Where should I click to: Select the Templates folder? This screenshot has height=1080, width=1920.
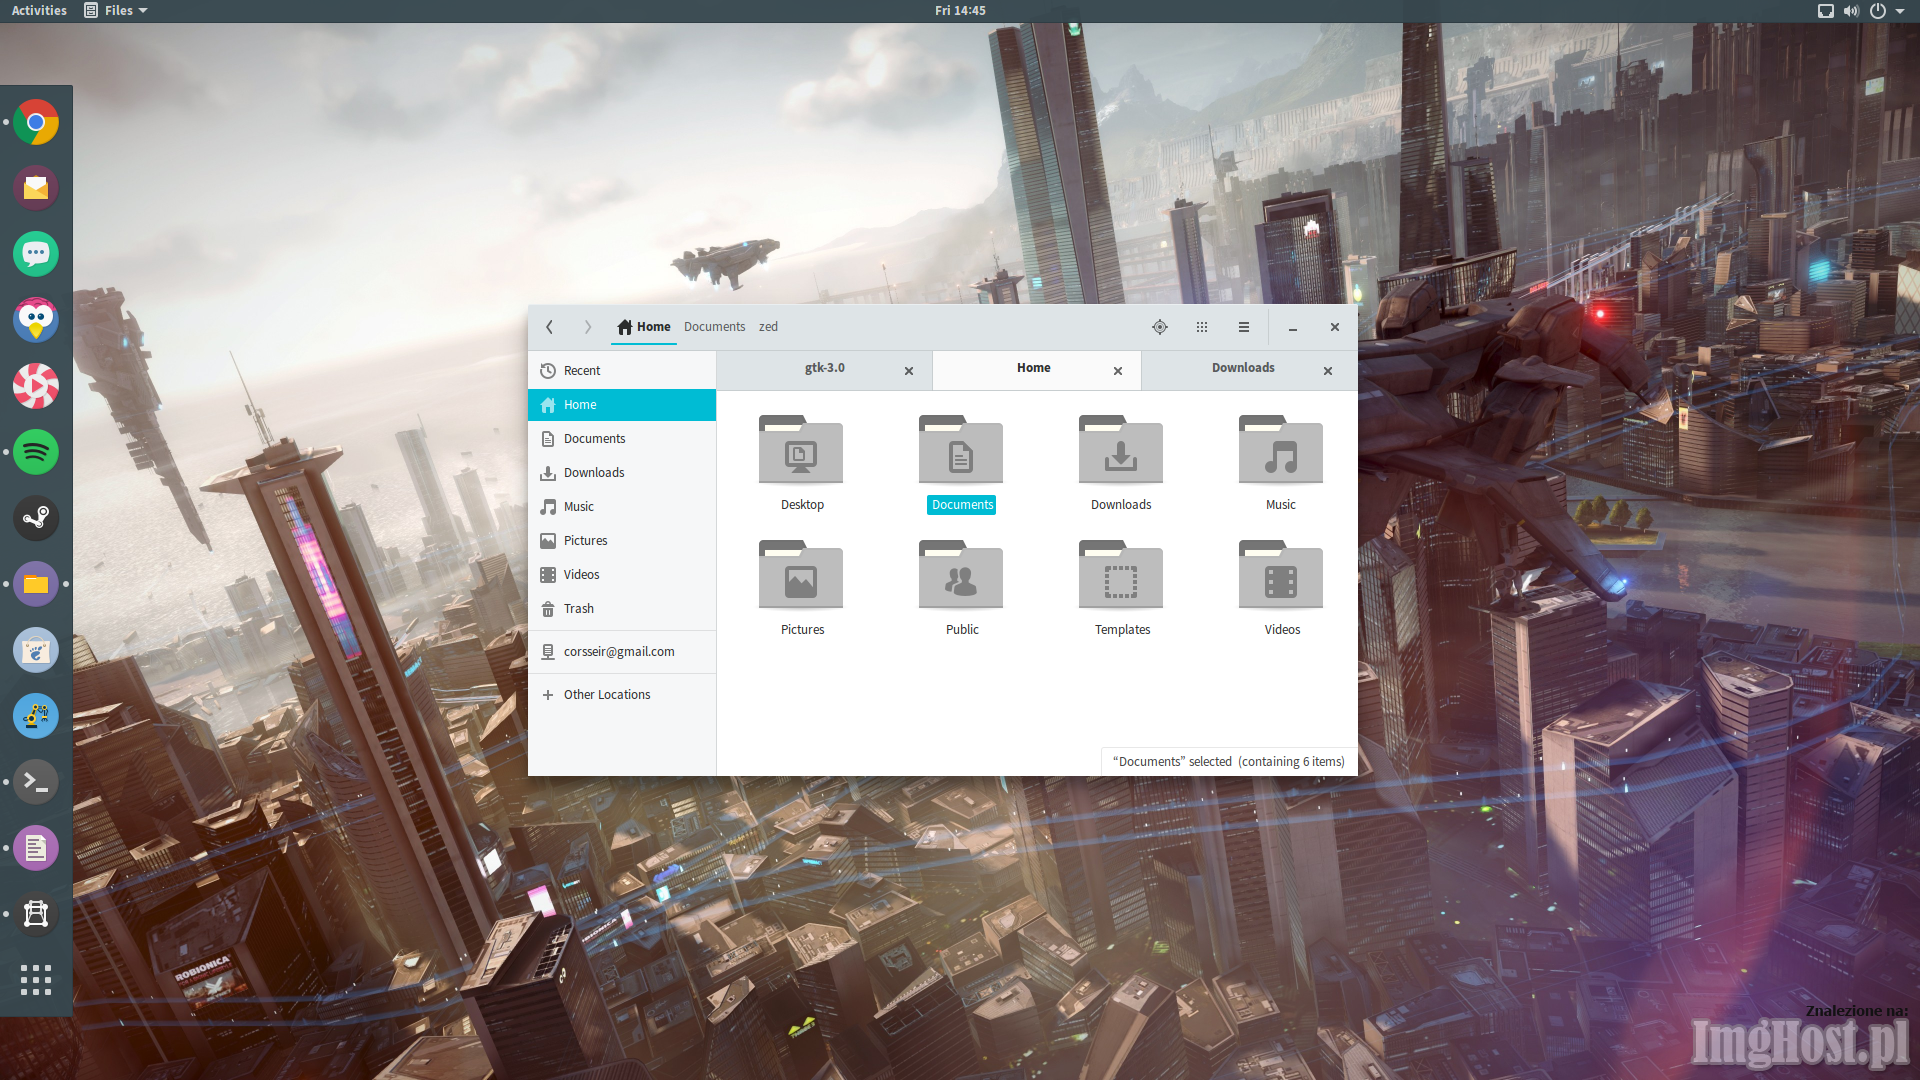coord(1121,575)
